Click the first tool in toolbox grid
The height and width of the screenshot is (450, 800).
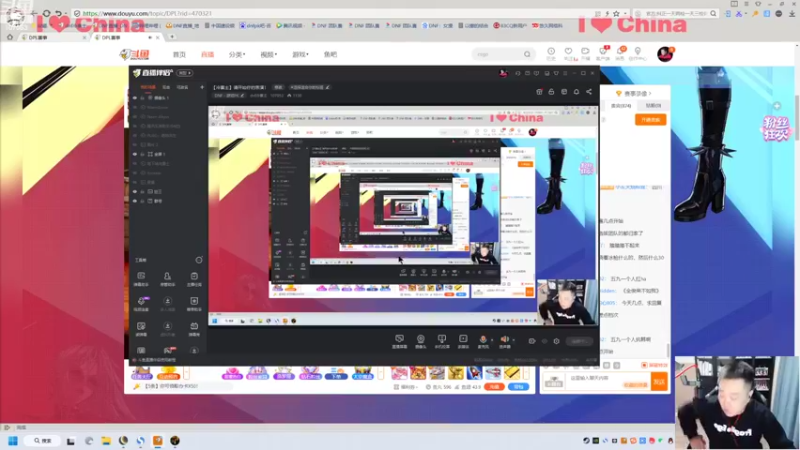click(141, 279)
